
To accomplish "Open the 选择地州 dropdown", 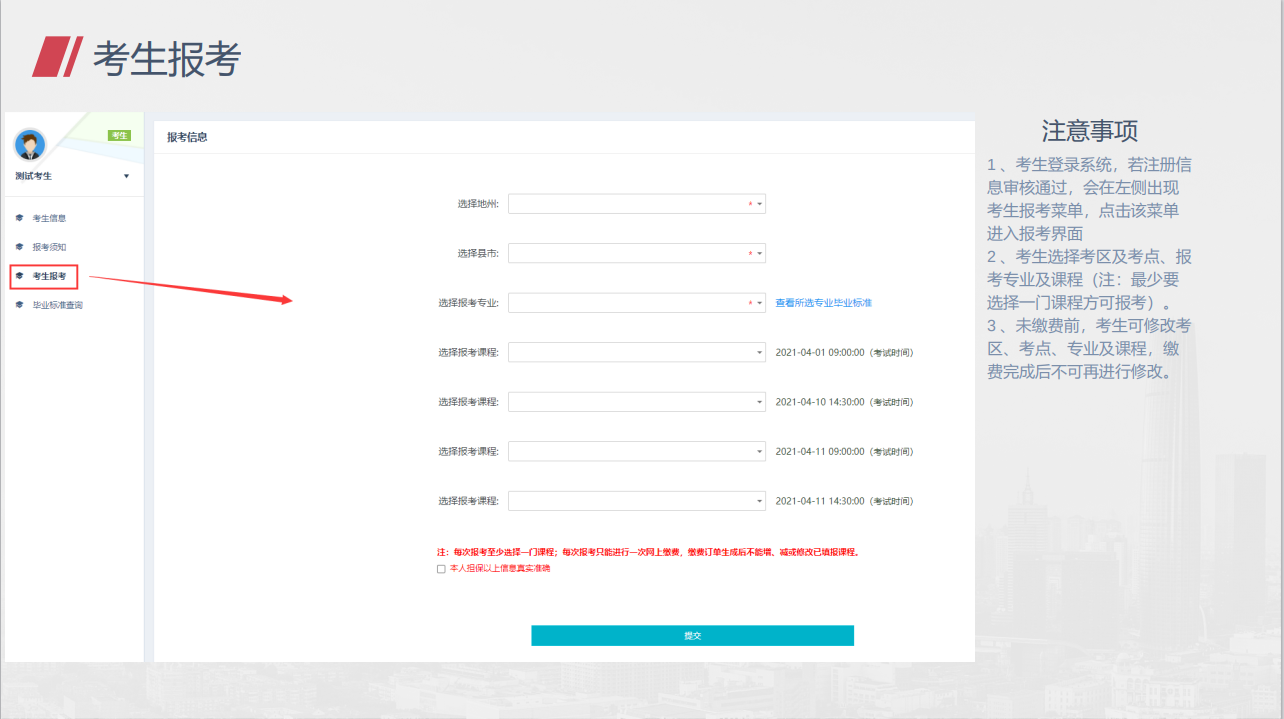I will (636, 204).
